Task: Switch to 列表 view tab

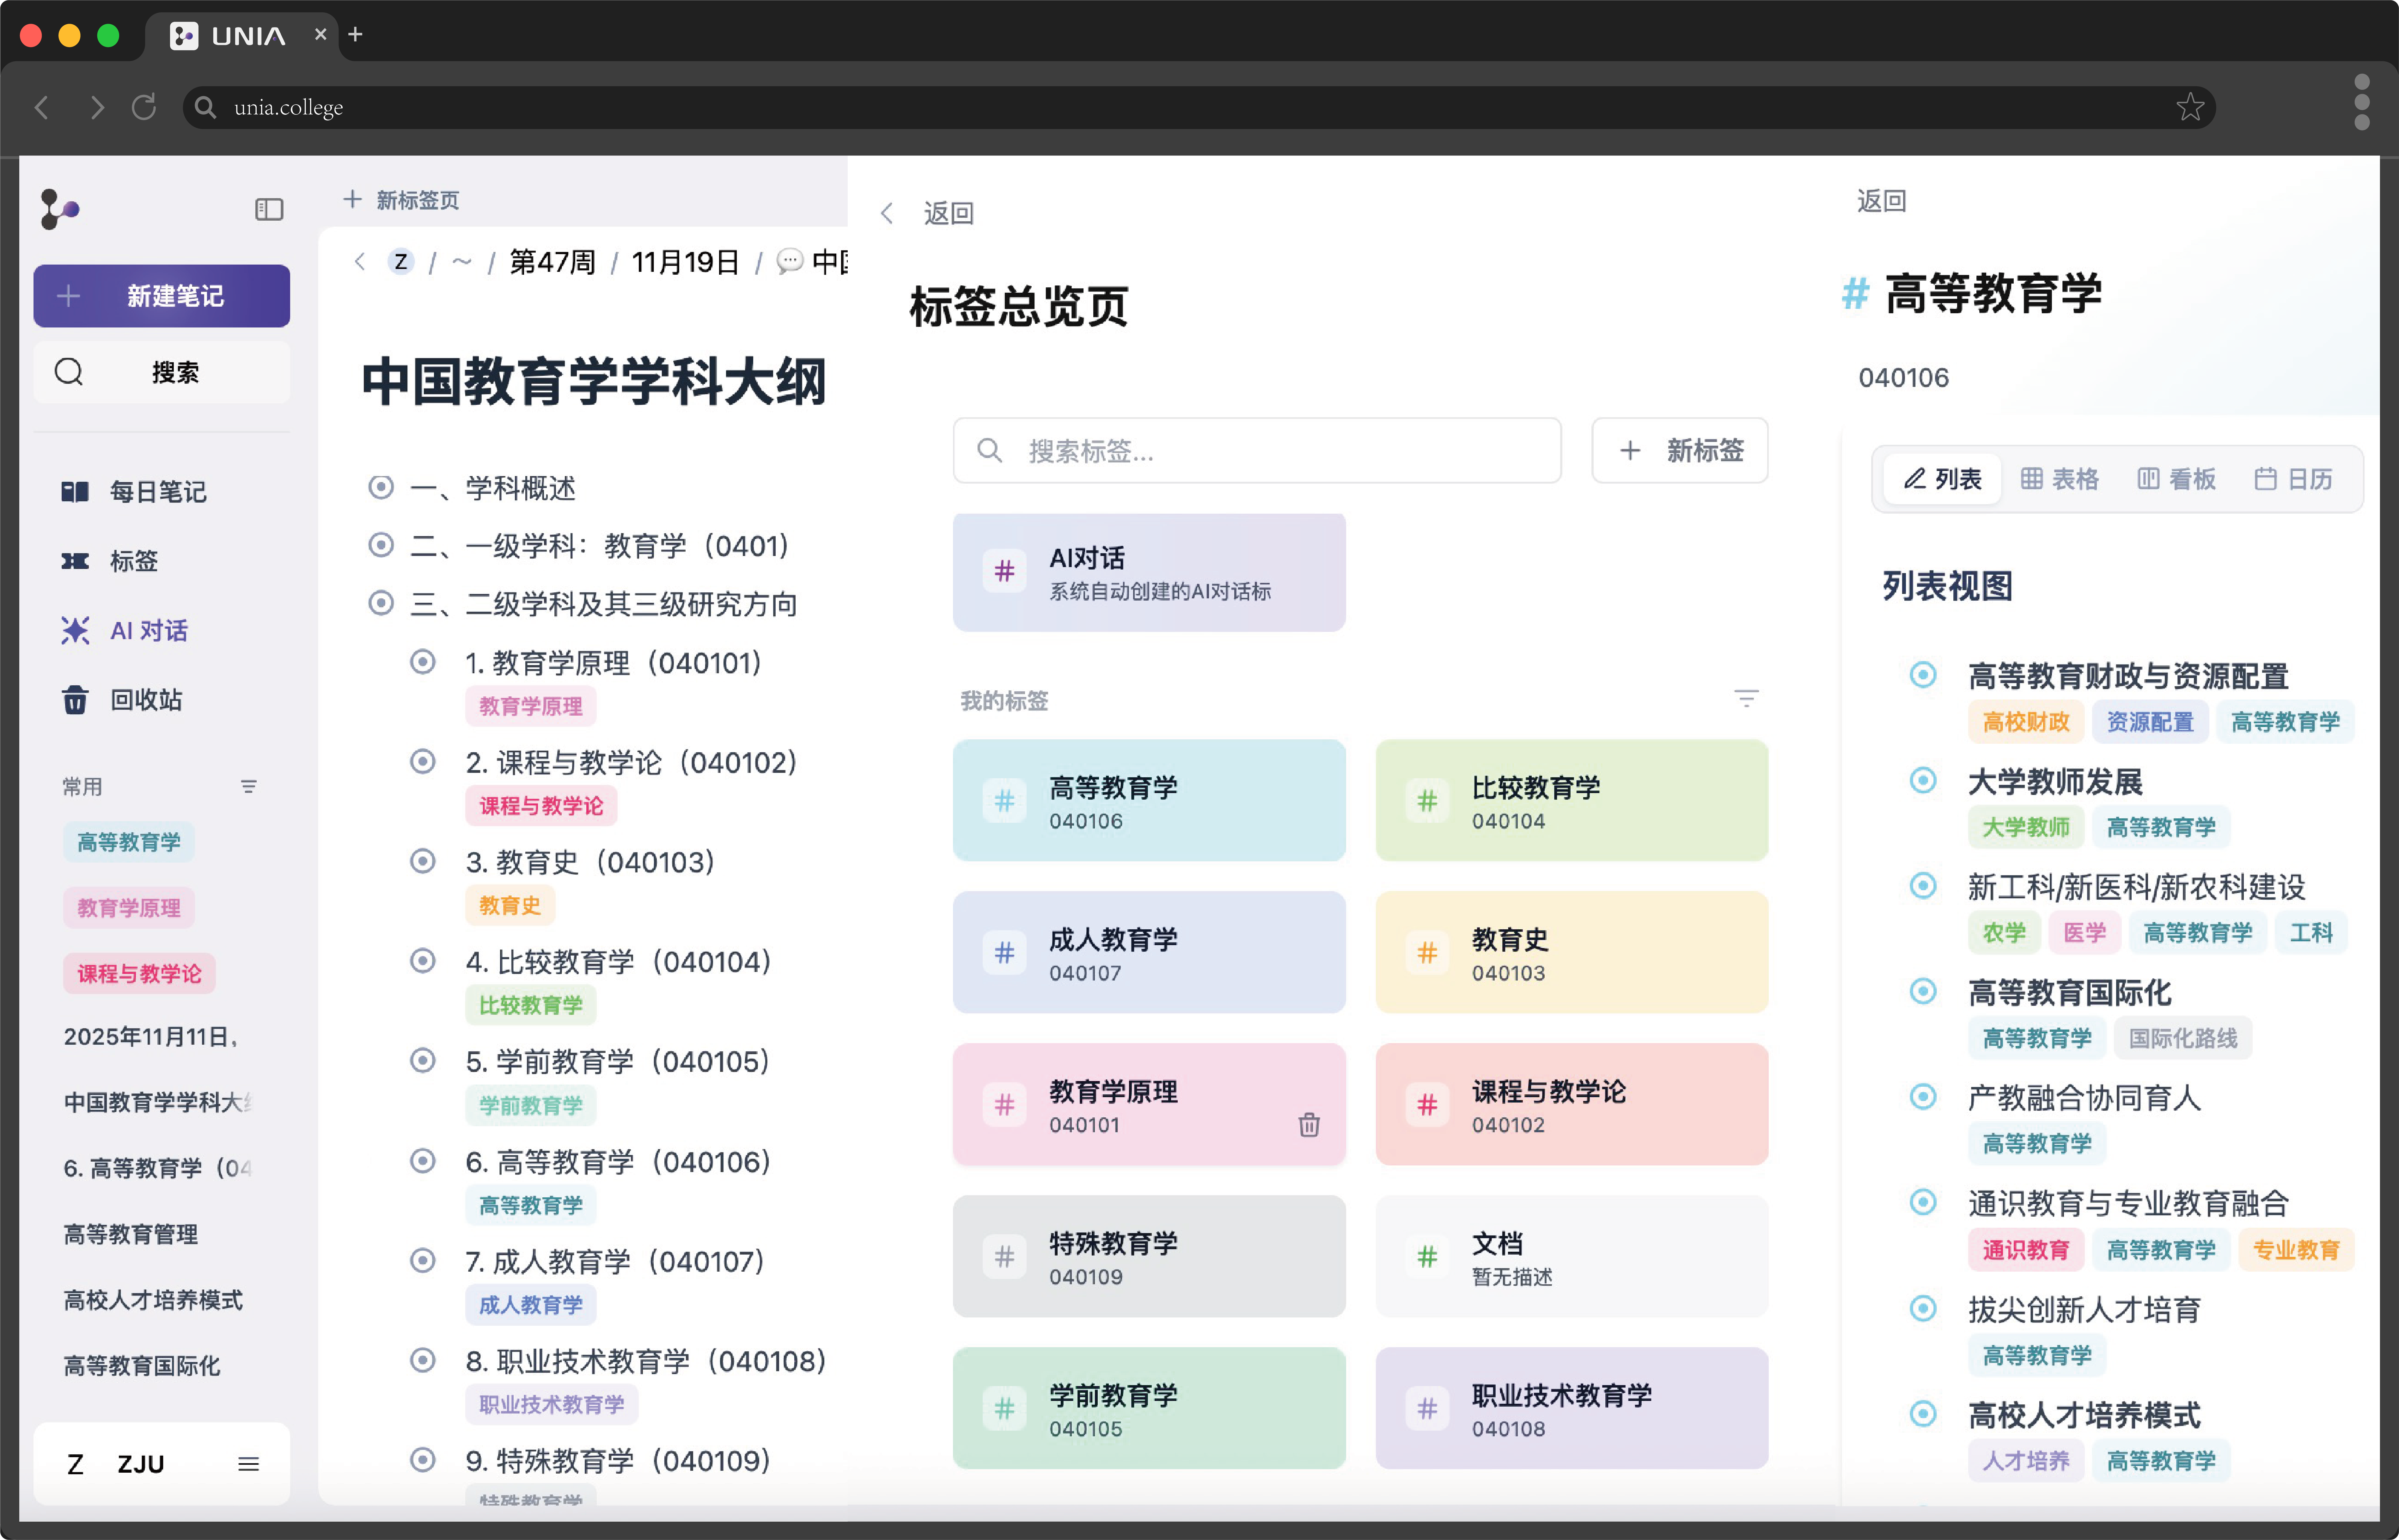Action: pyautogui.click(x=1942, y=479)
